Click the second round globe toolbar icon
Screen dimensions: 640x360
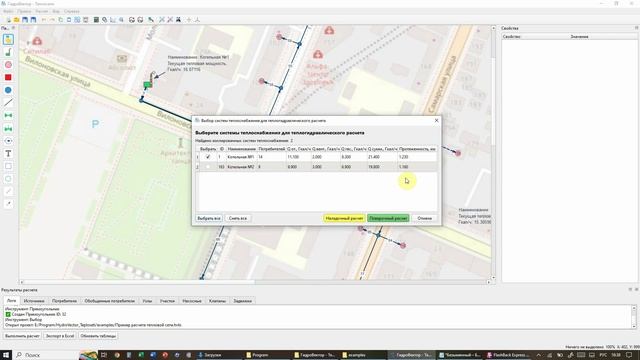[140, 20]
